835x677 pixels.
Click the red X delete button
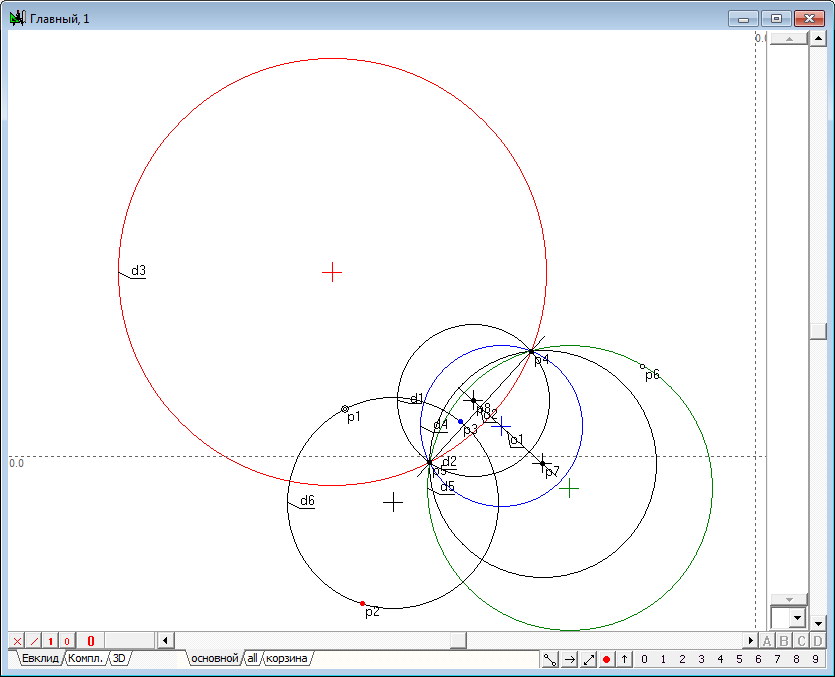pos(17,641)
